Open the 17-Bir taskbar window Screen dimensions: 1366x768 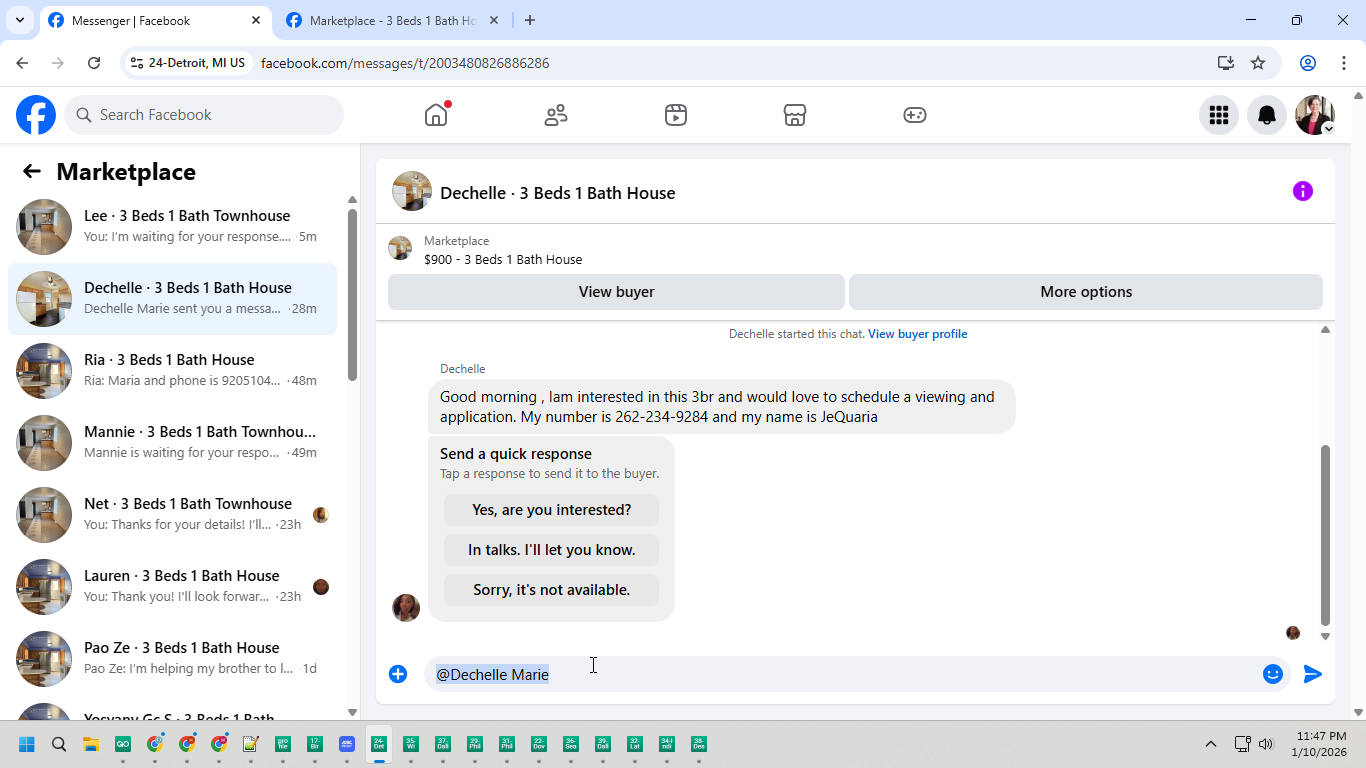(315, 744)
